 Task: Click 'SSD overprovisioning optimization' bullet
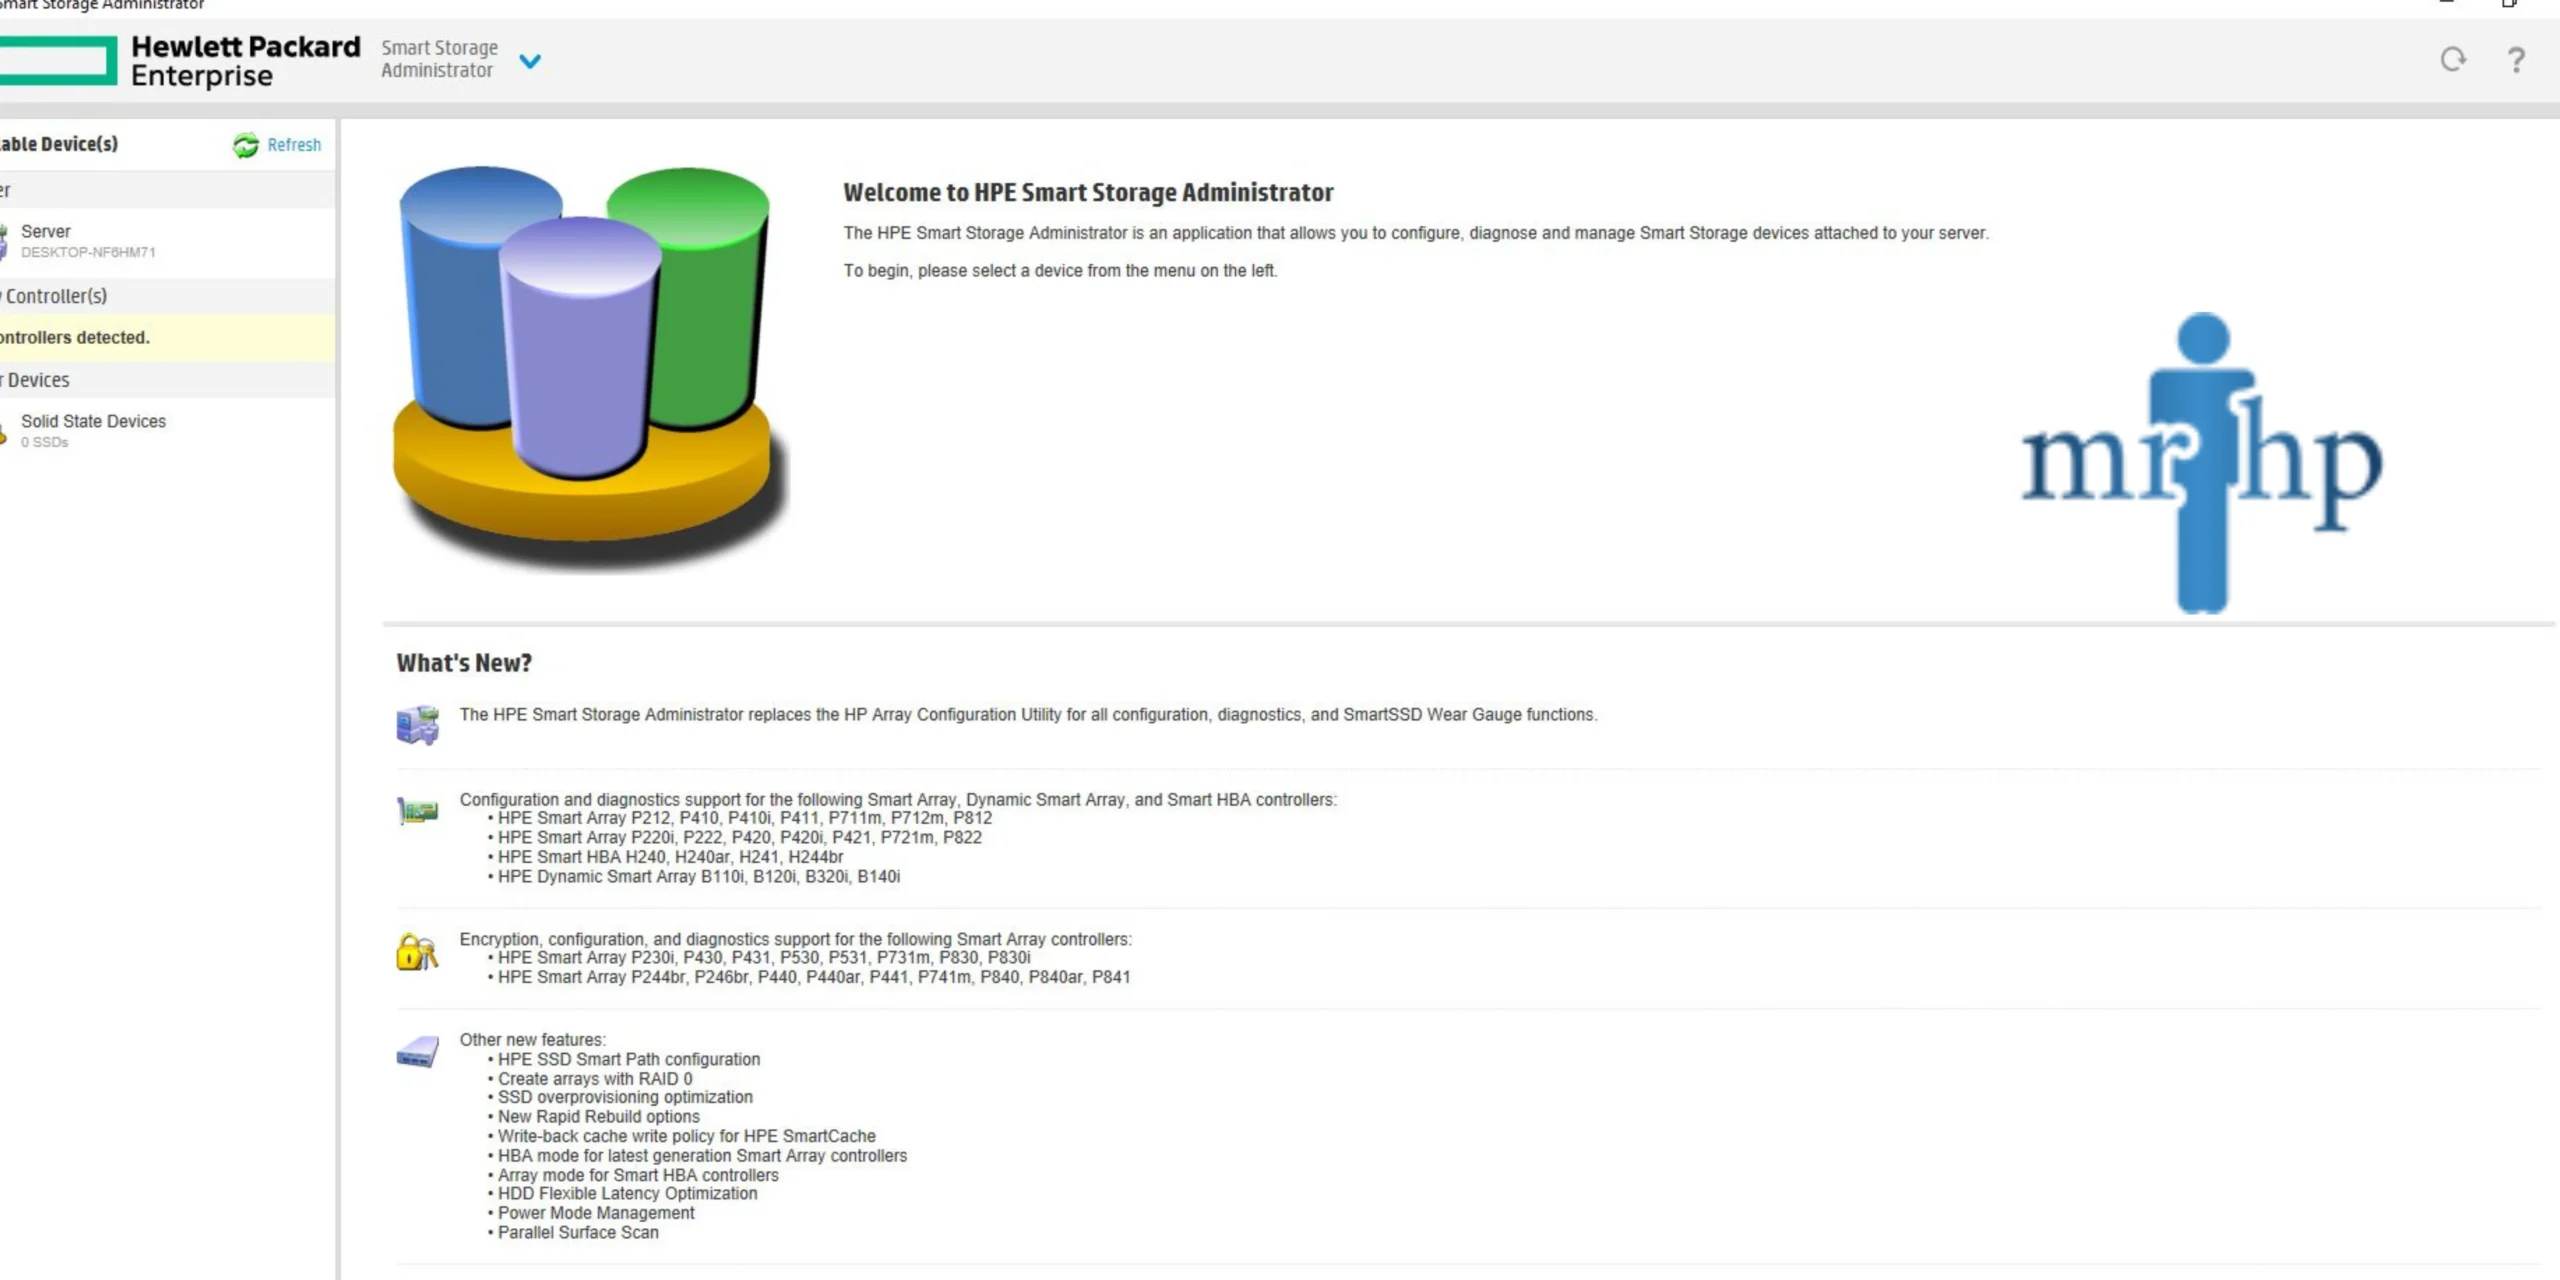click(625, 1097)
